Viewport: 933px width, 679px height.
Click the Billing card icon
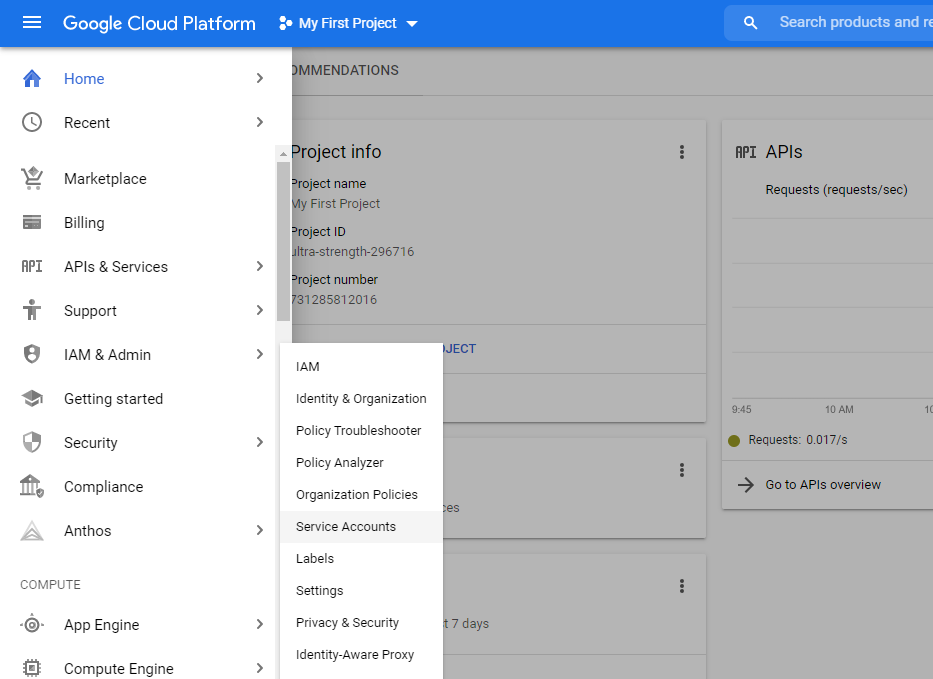pos(32,223)
